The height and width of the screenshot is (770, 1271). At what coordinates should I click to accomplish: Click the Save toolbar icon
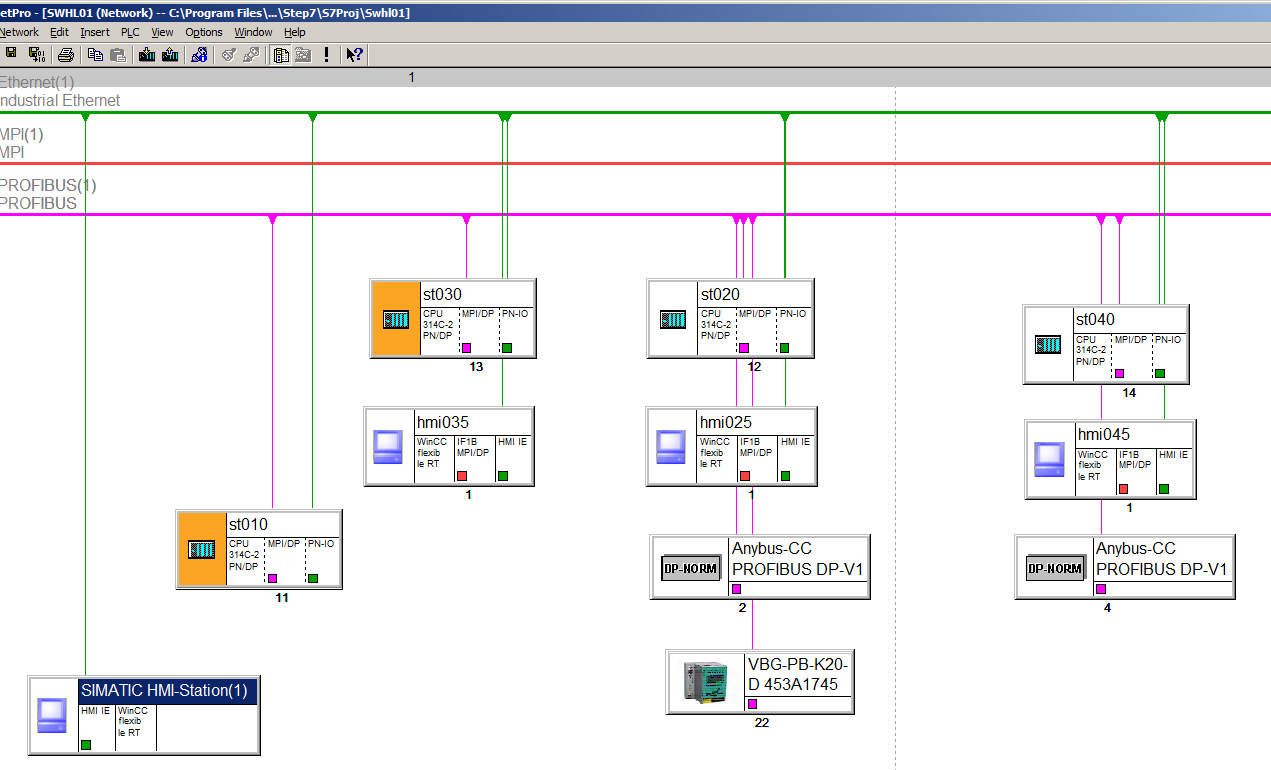tap(11, 54)
